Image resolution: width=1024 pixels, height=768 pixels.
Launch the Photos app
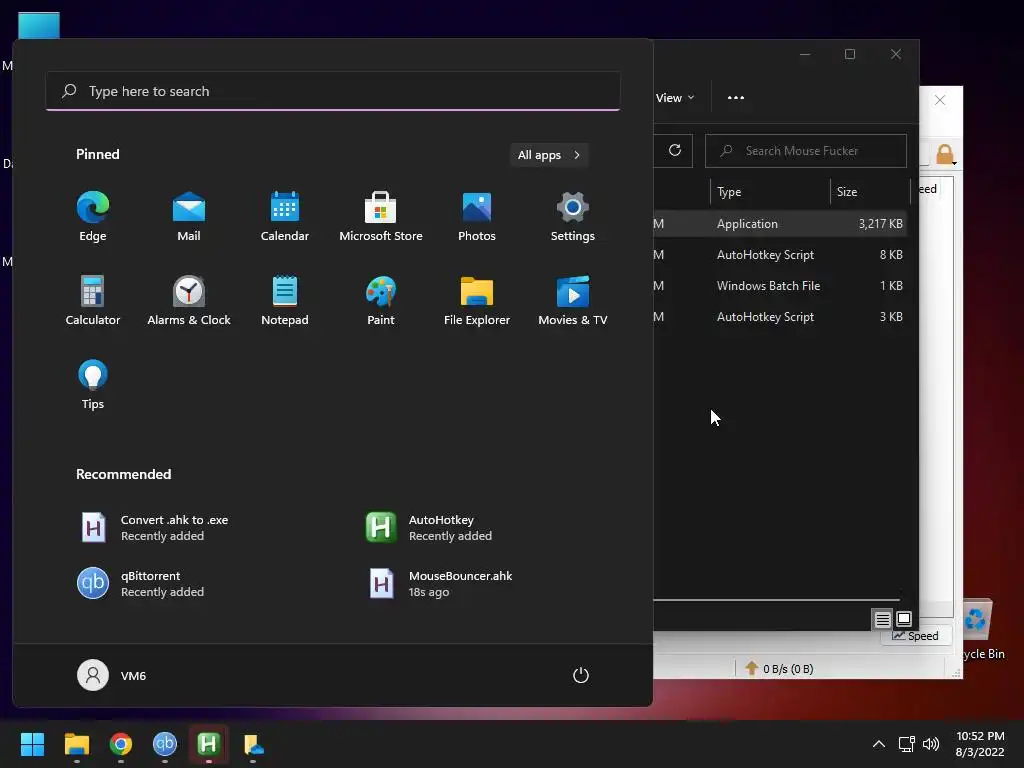click(477, 217)
